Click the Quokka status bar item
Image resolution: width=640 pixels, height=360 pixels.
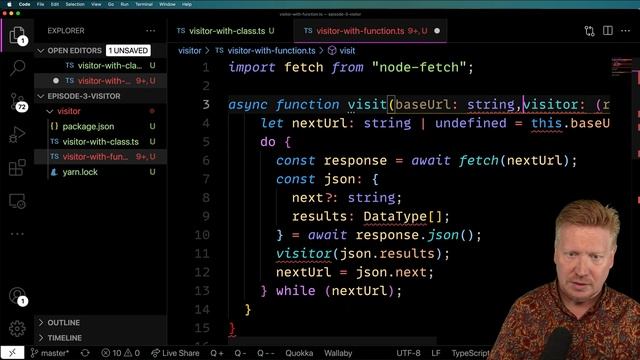[x=299, y=353]
